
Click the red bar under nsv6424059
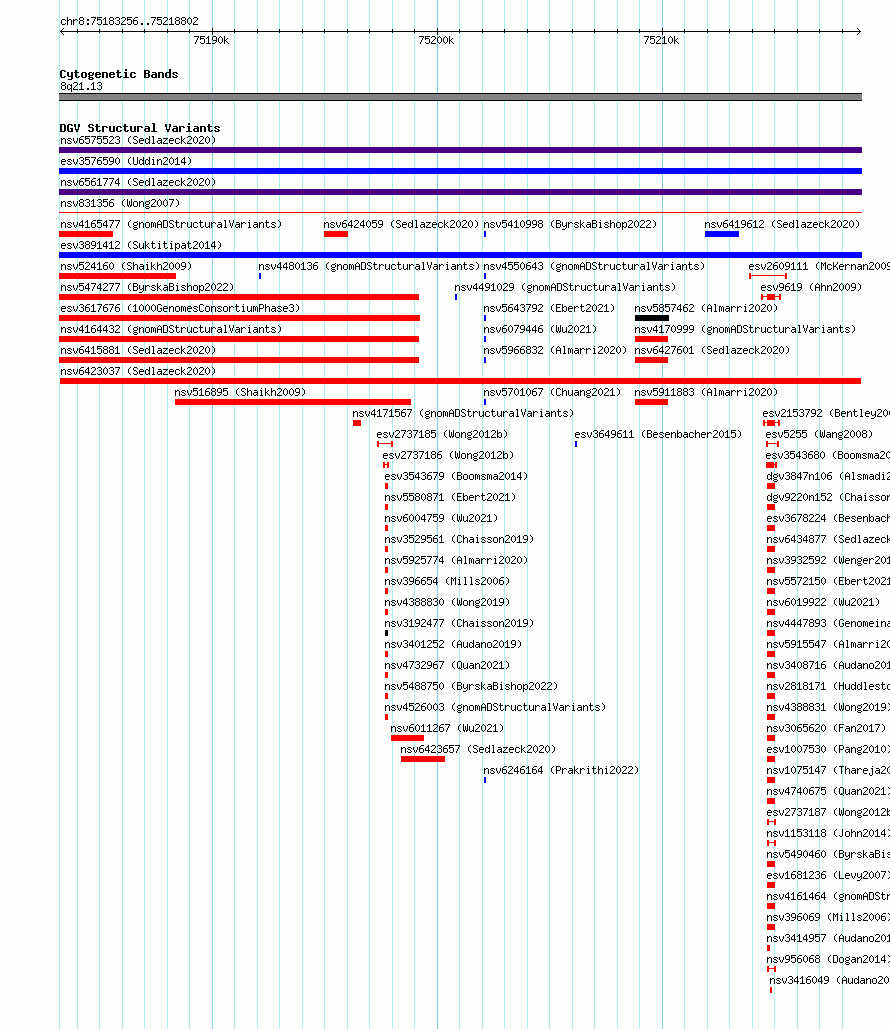(x=335, y=234)
